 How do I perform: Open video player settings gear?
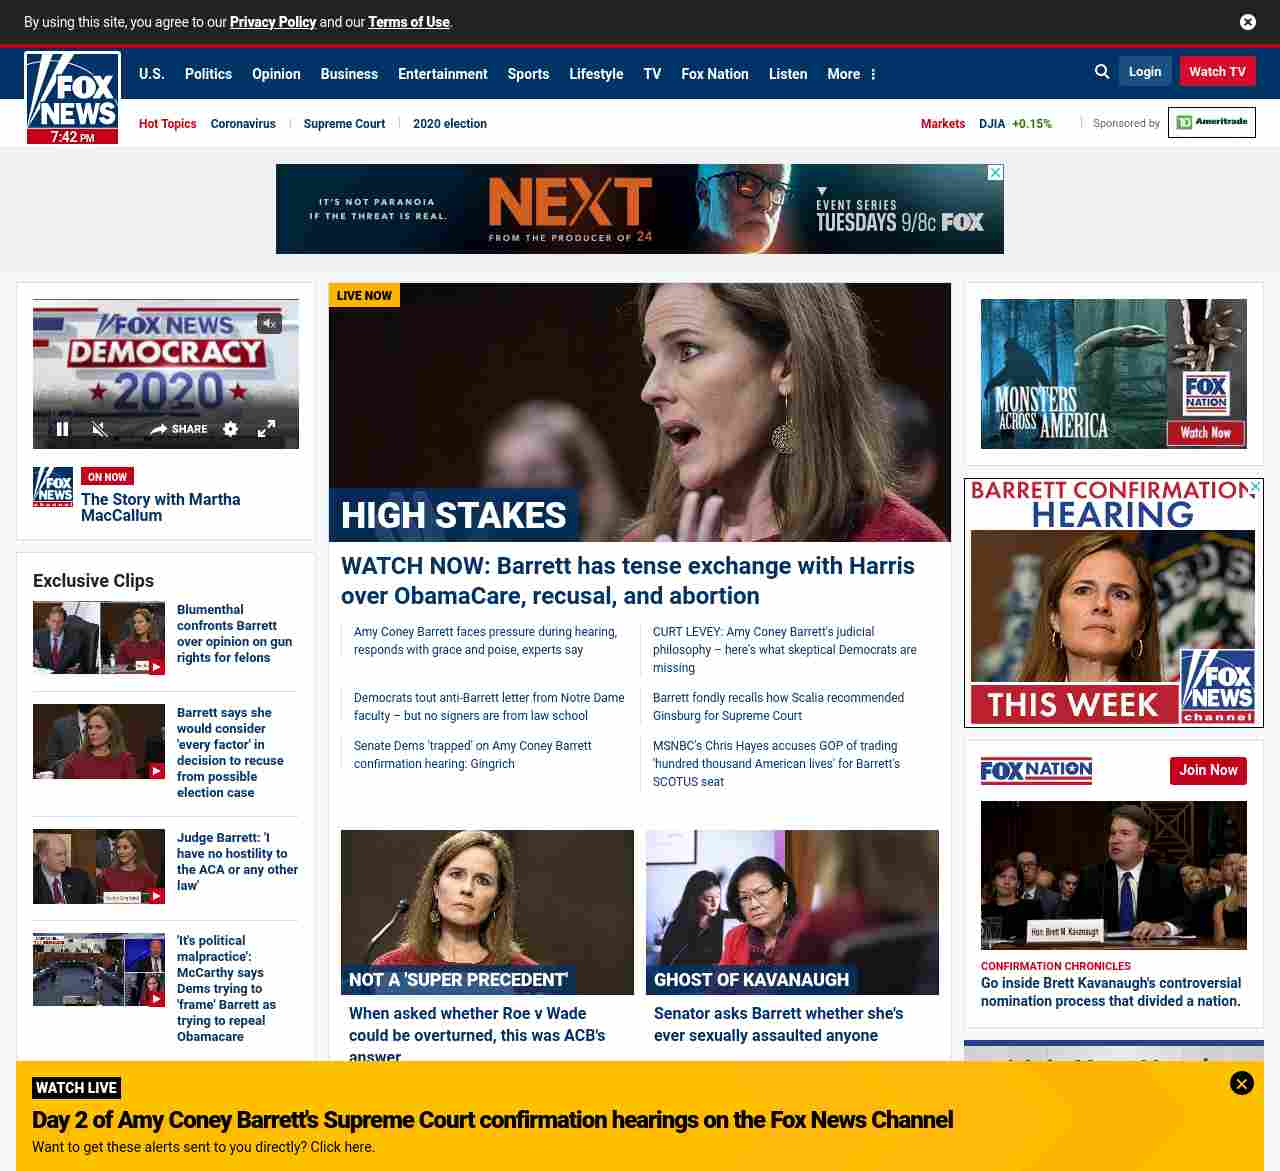231,429
